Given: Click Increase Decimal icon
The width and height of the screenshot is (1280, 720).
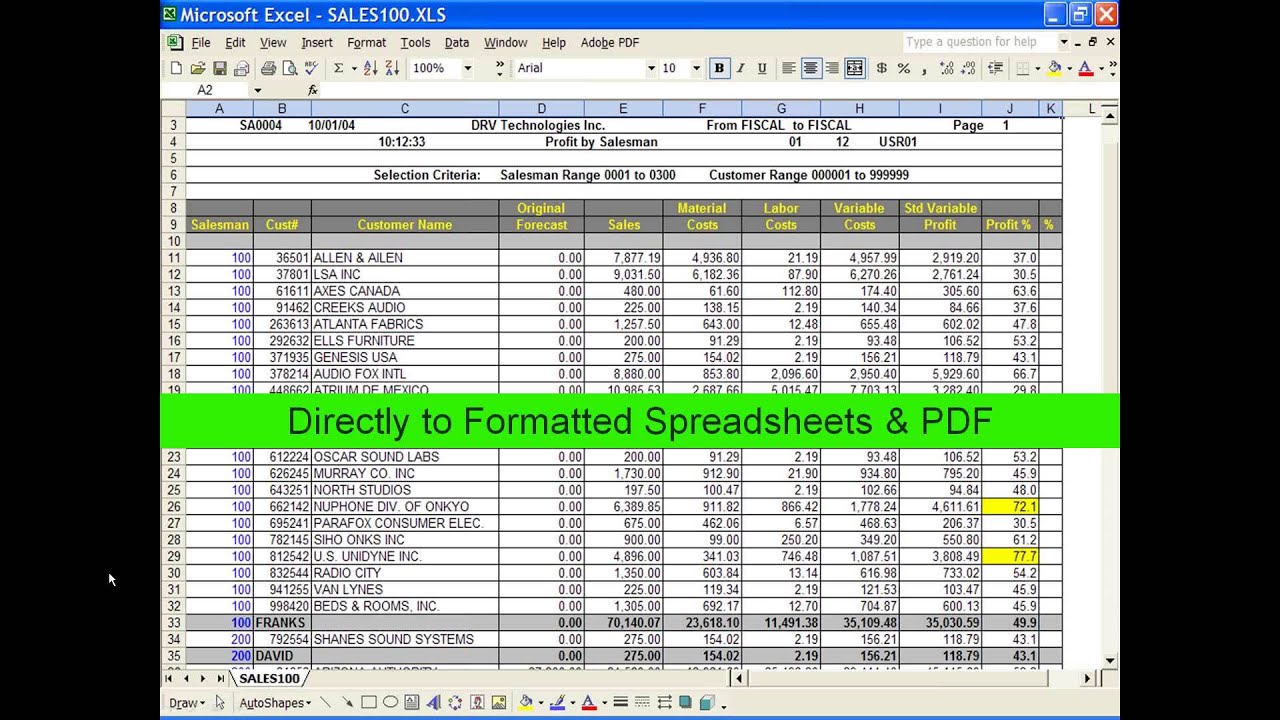Looking at the screenshot, I should coord(947,68).
